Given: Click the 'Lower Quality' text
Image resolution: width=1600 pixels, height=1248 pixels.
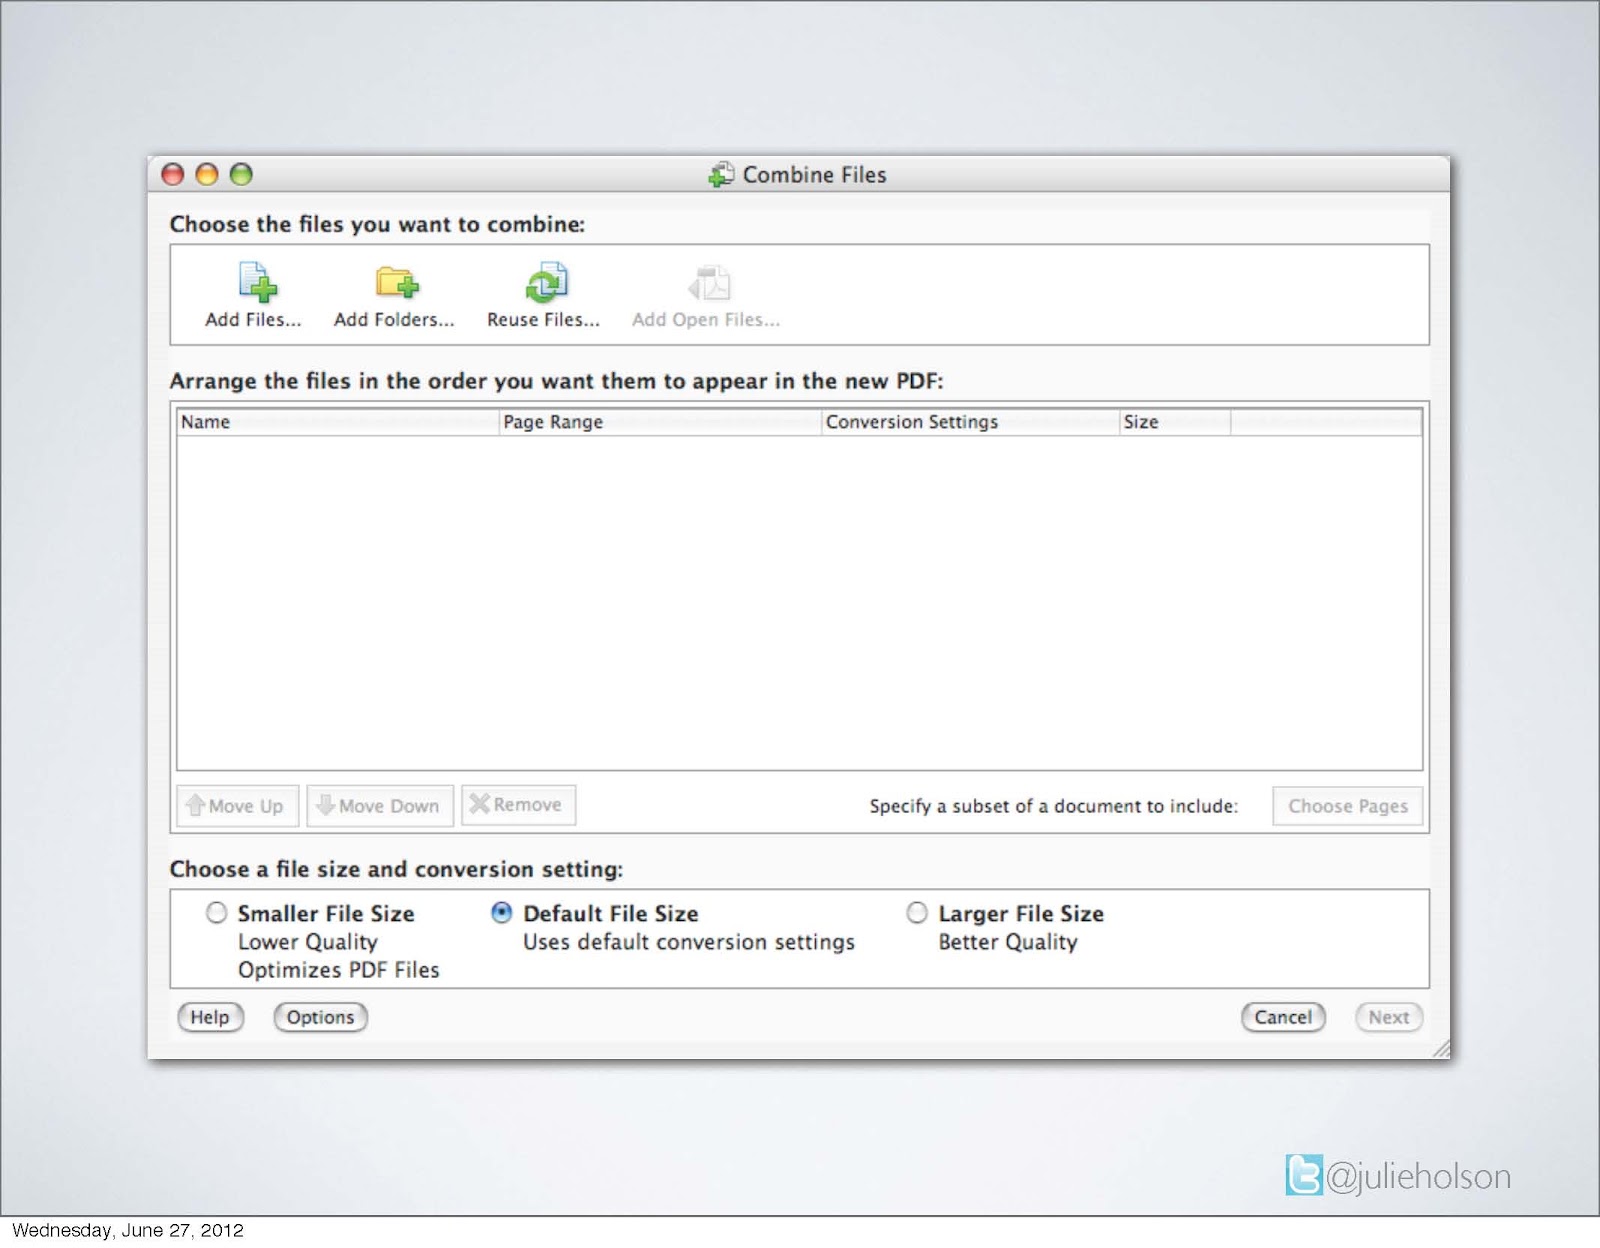Looking at the screenshot, I should [308, 942].
